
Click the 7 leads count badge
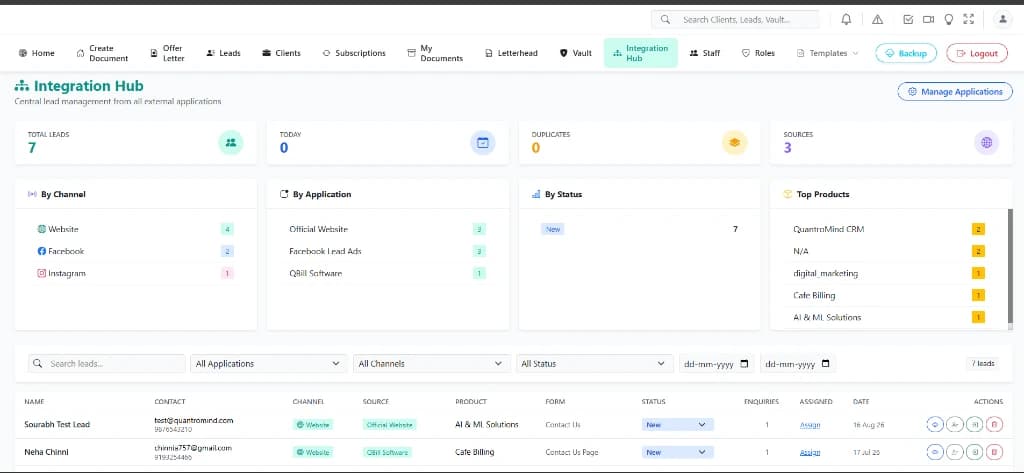982,363
